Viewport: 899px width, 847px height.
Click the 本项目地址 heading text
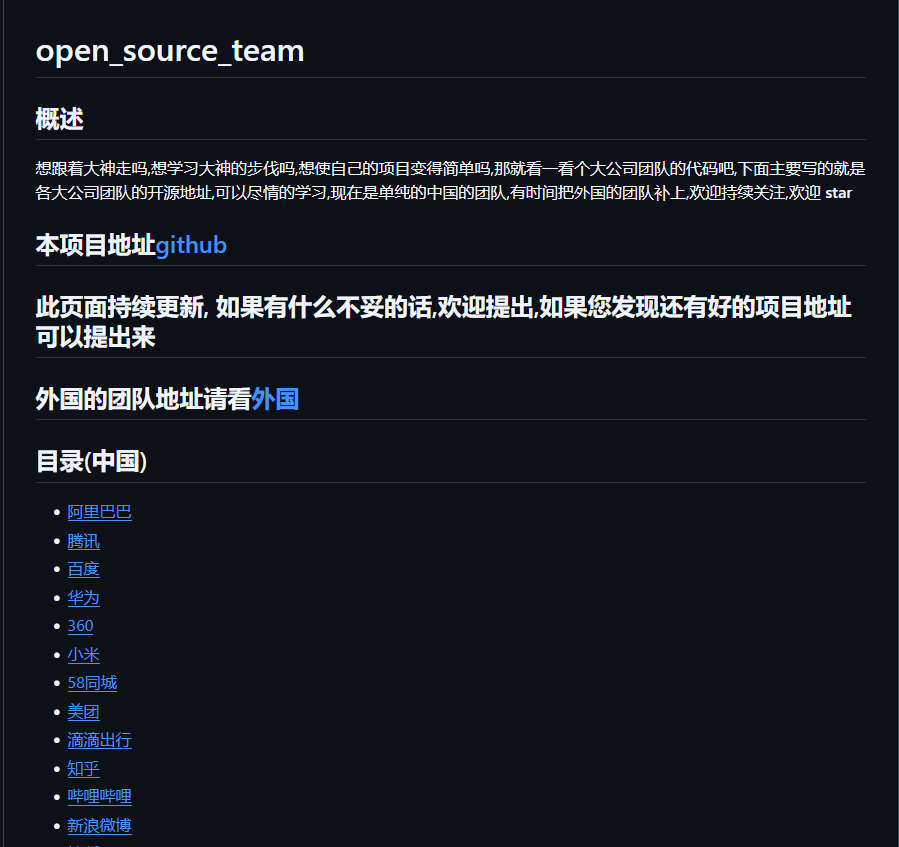[95, 245]
